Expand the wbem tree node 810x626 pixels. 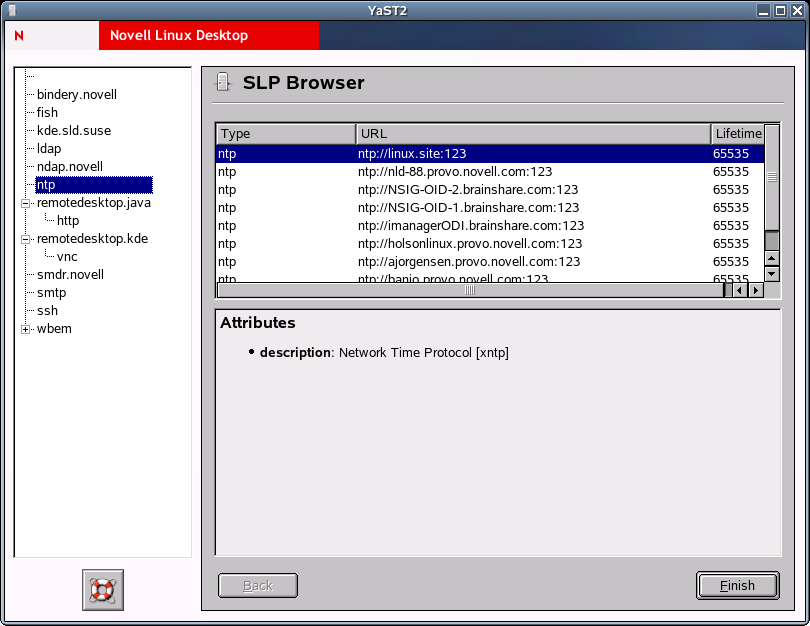pos(25,329)
